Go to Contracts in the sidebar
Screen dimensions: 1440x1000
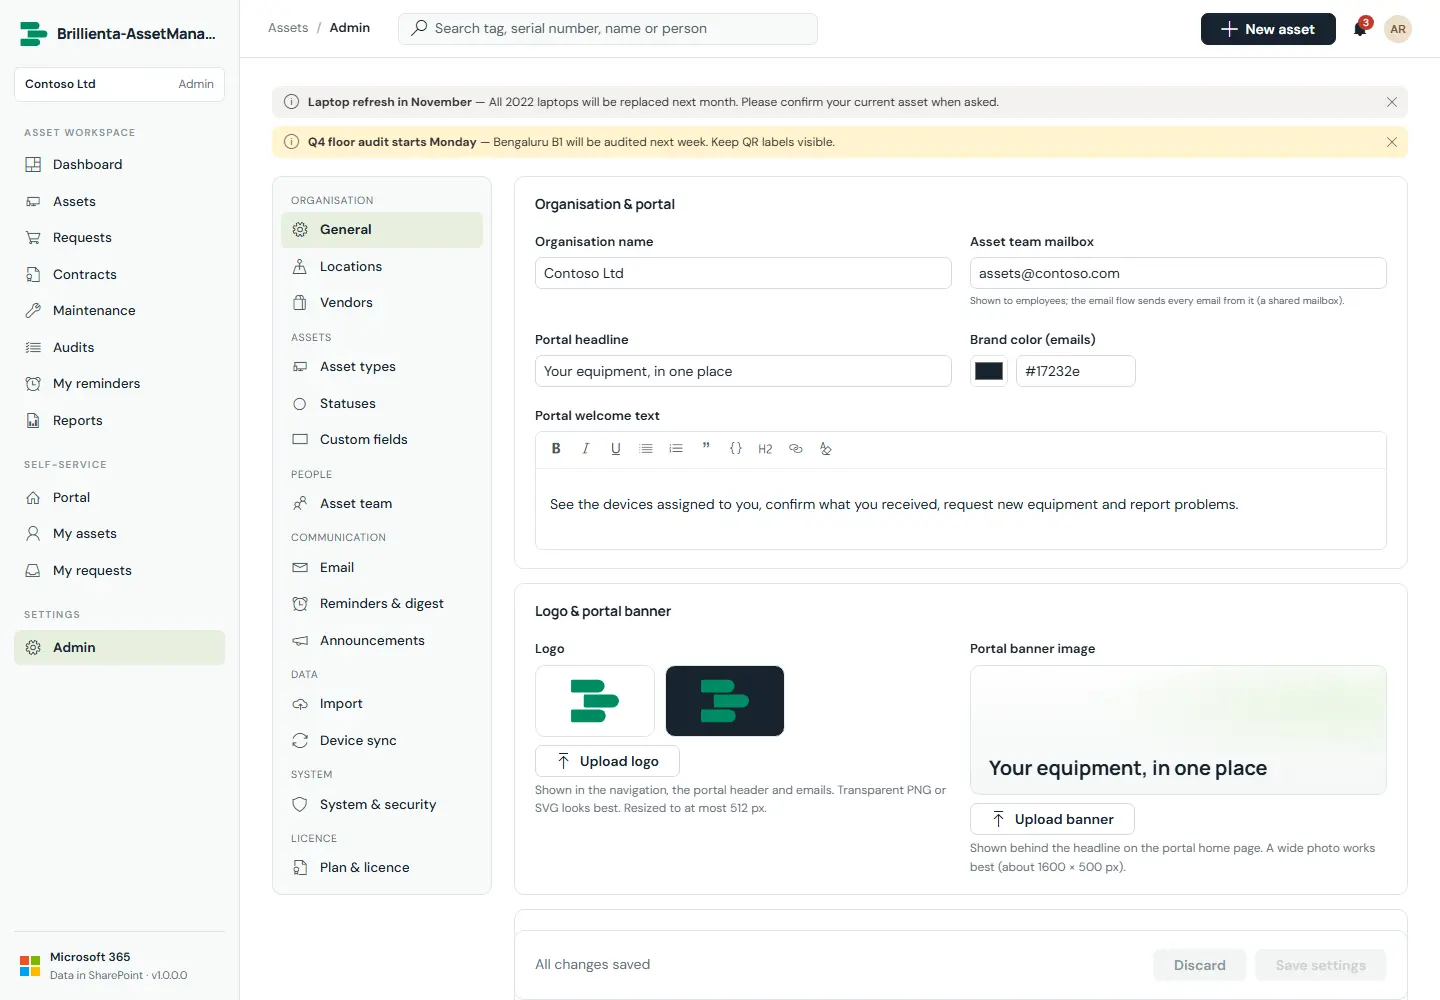click(x=119, y=274)
